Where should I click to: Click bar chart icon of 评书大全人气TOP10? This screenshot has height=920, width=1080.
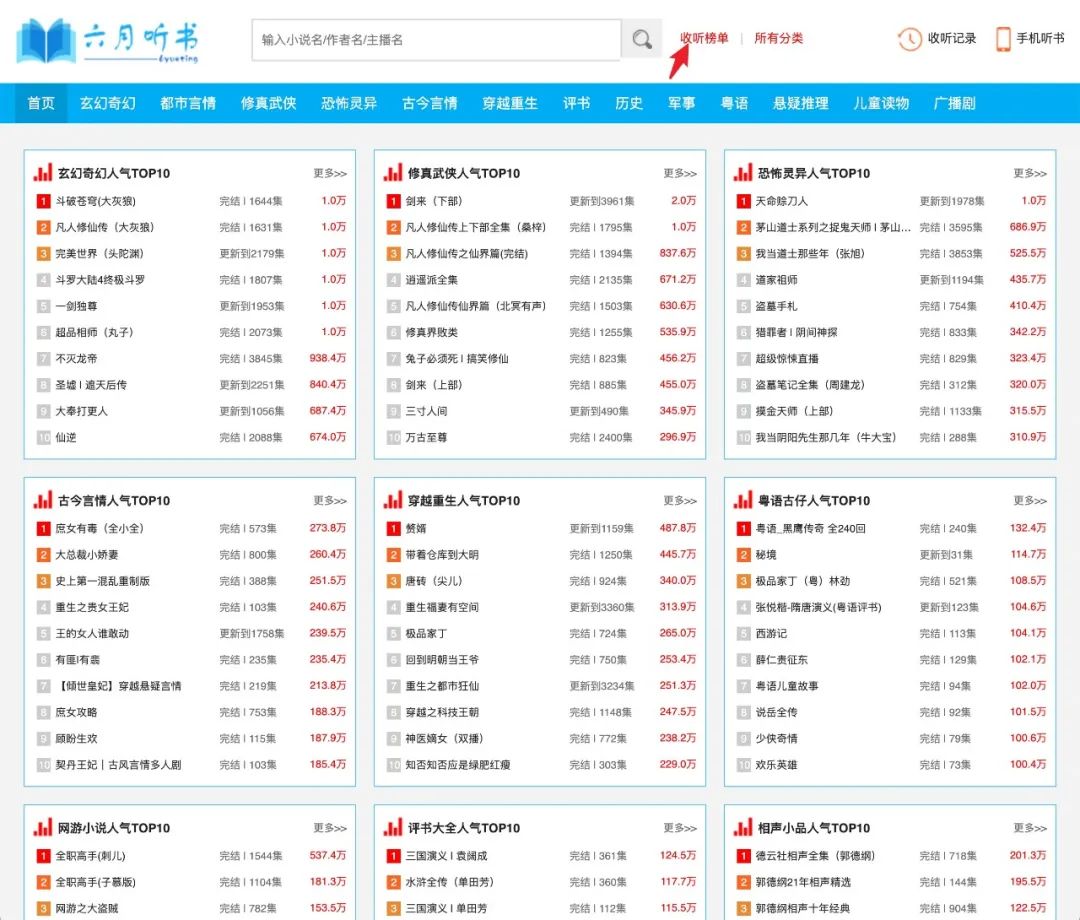pos(393,827)
